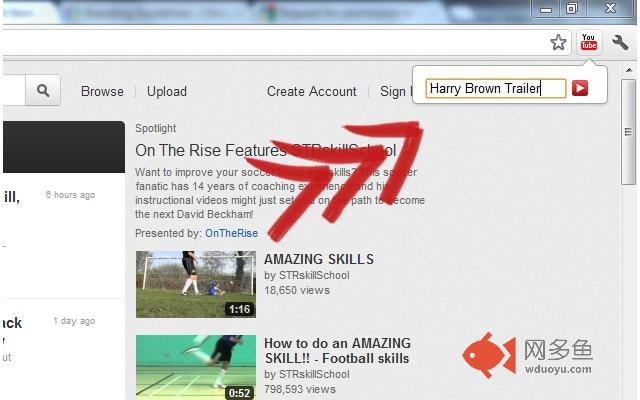The width and height of the screenshot is (640, 400).
Task: Open the Chrome wrench settings menu
Action: tap(620, 42)
